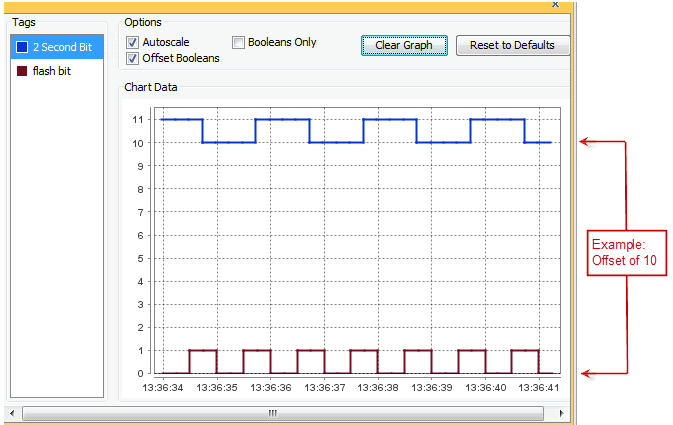The height and width of the screenshot is (425, 673).
Task: Disable the Autoscale checkbox
Action: point(133,43)
